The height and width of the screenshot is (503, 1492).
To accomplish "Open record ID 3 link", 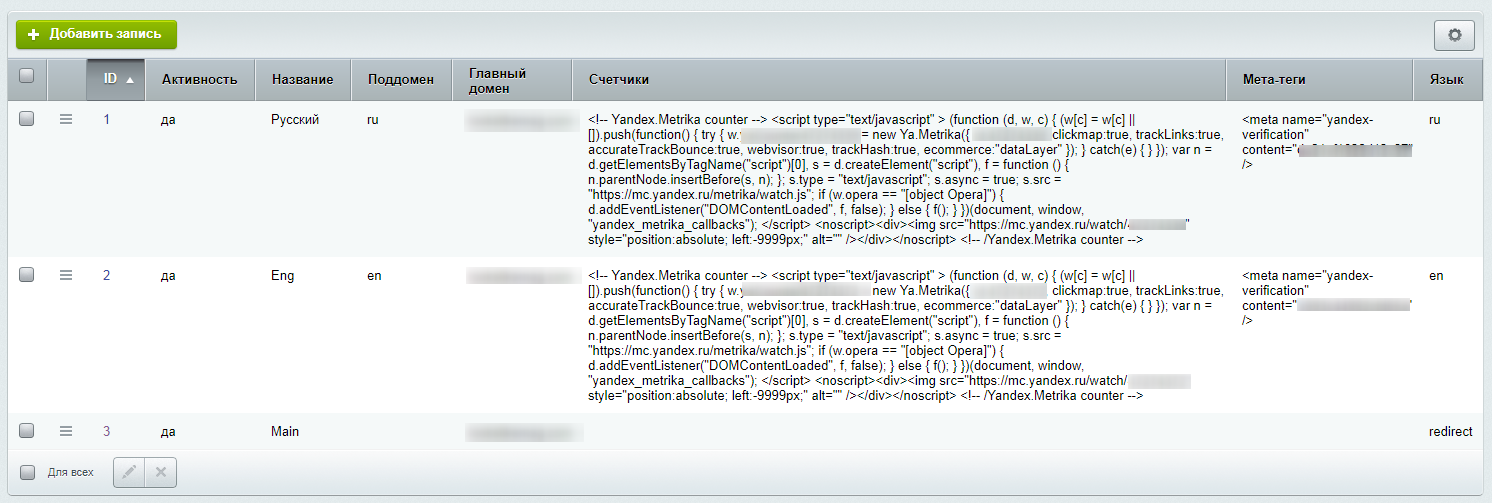I will 107,432.
